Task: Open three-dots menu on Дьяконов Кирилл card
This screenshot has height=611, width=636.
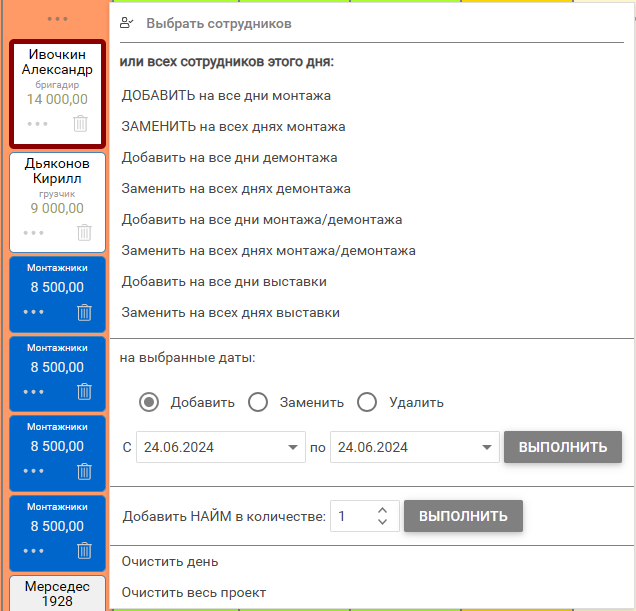Action: coord(34,232)
